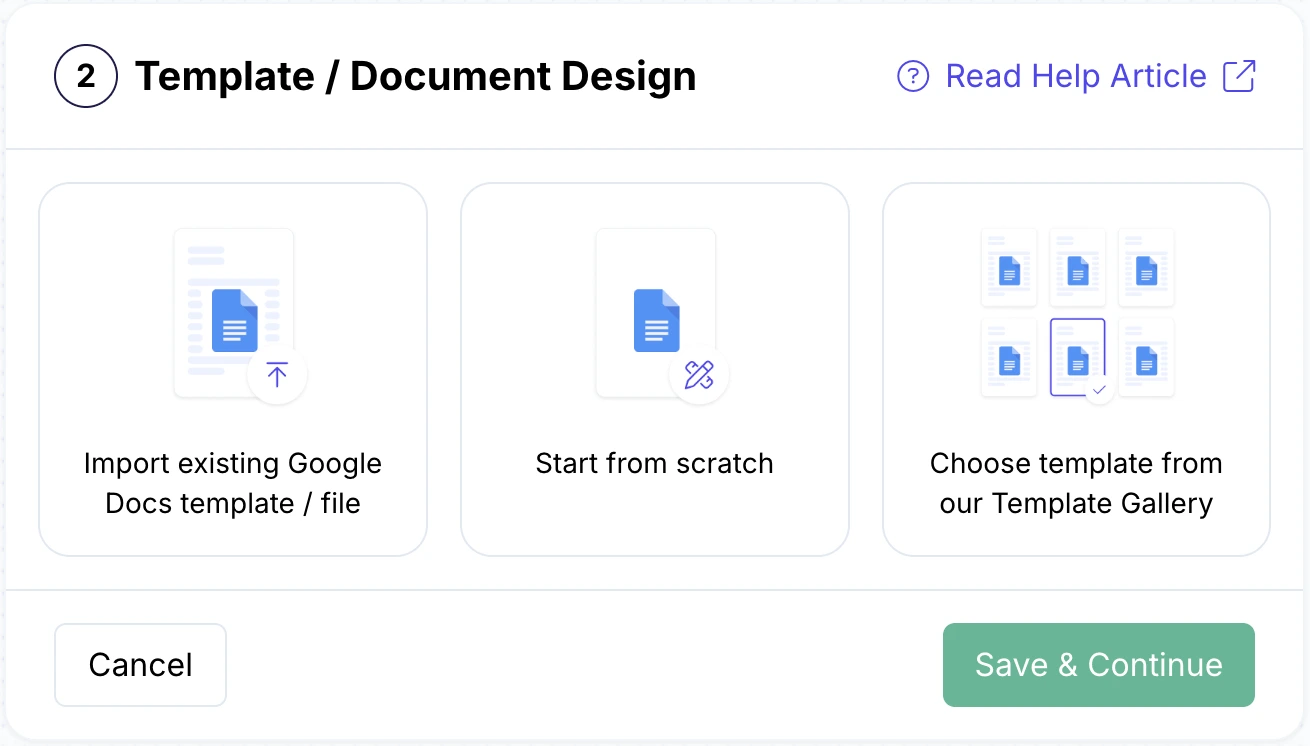Click the step 2 number circle

86,75
